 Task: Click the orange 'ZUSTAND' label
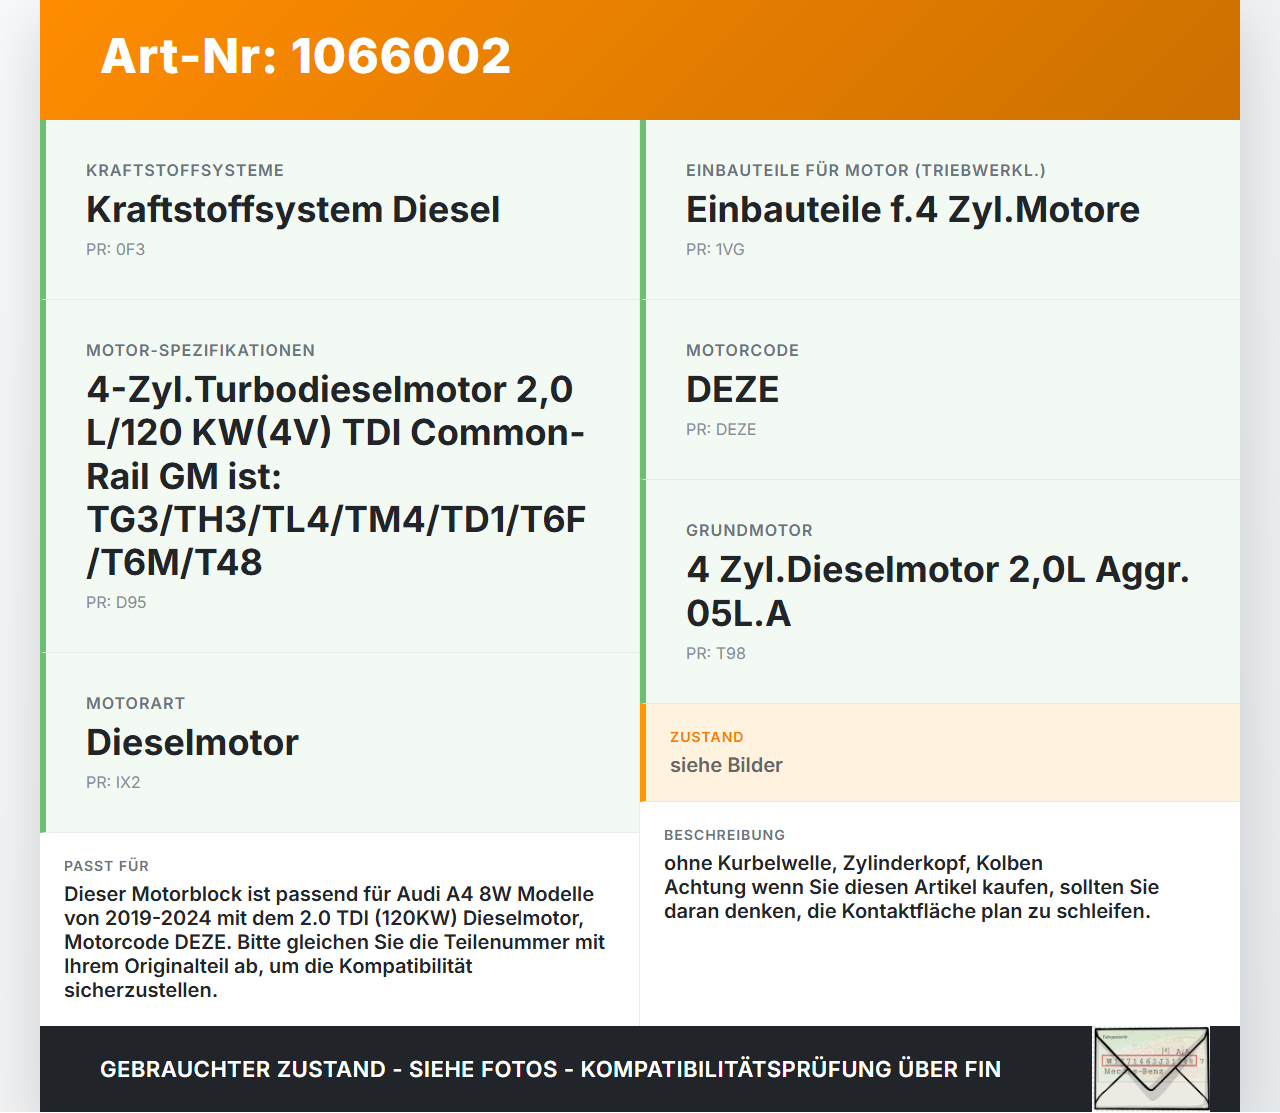click(x=707, y=737)
